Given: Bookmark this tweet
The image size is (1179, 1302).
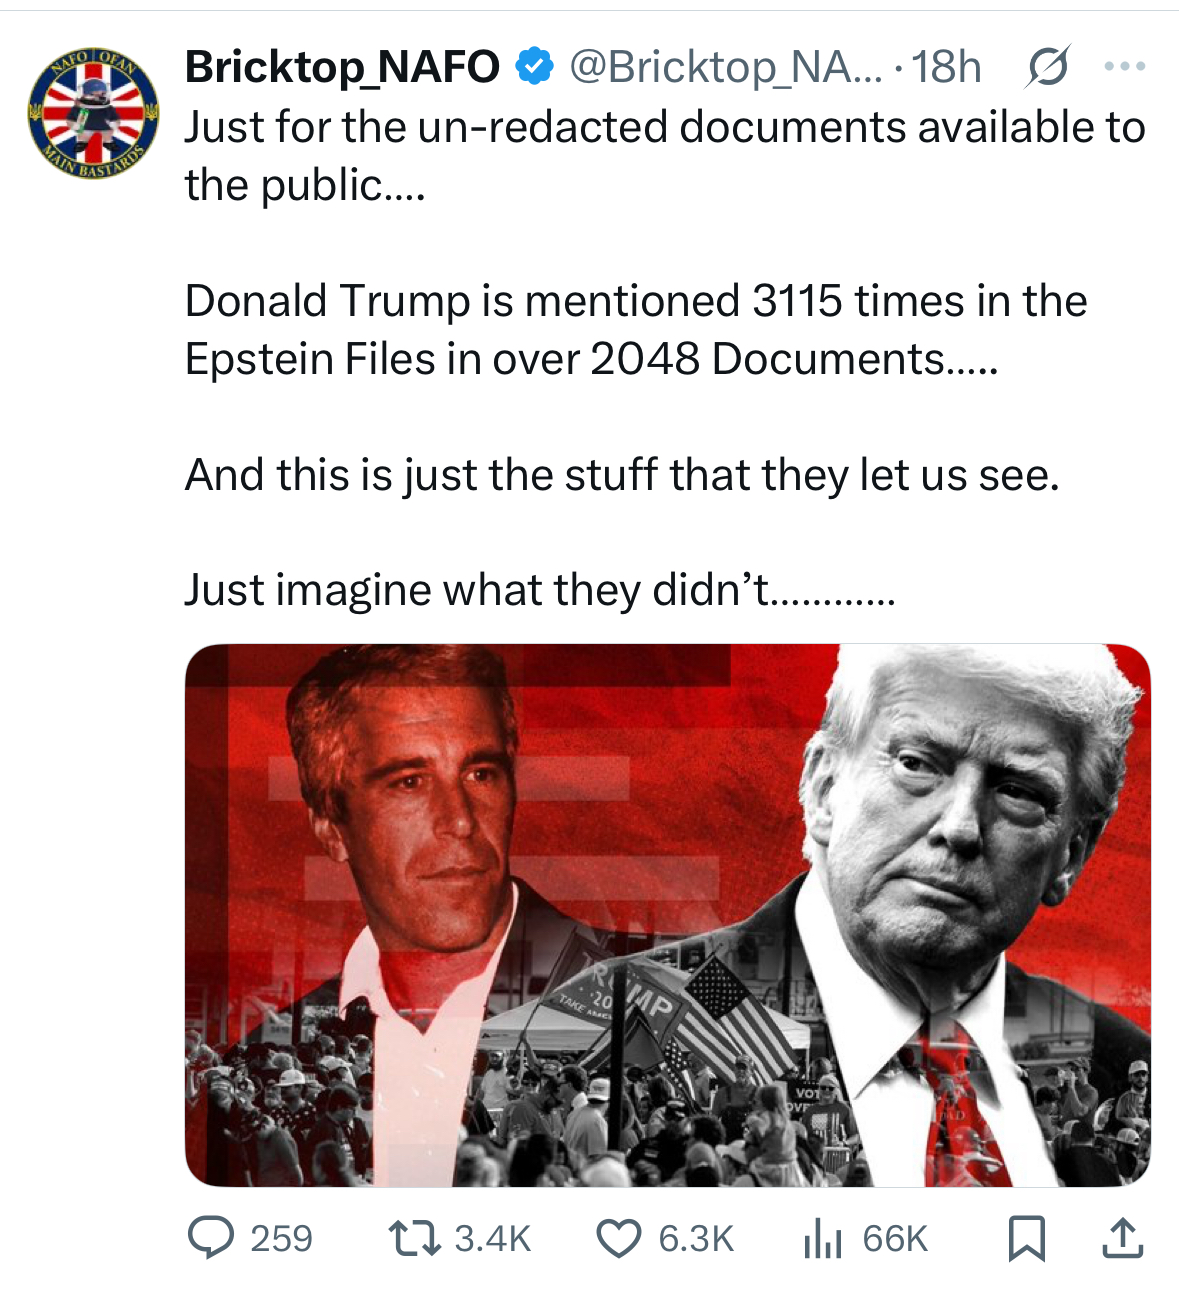Looking at the screenshot, I should click(1026, 1238).
